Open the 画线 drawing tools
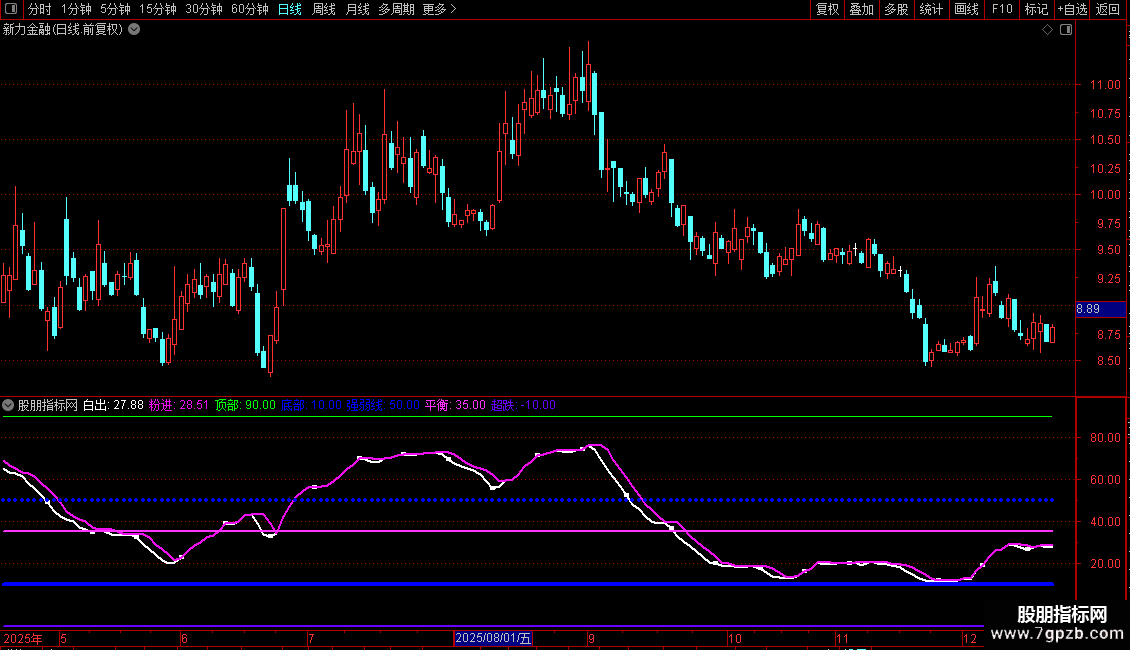The height and width of the screenshot is (650, 1130). [x=966, y=9]
